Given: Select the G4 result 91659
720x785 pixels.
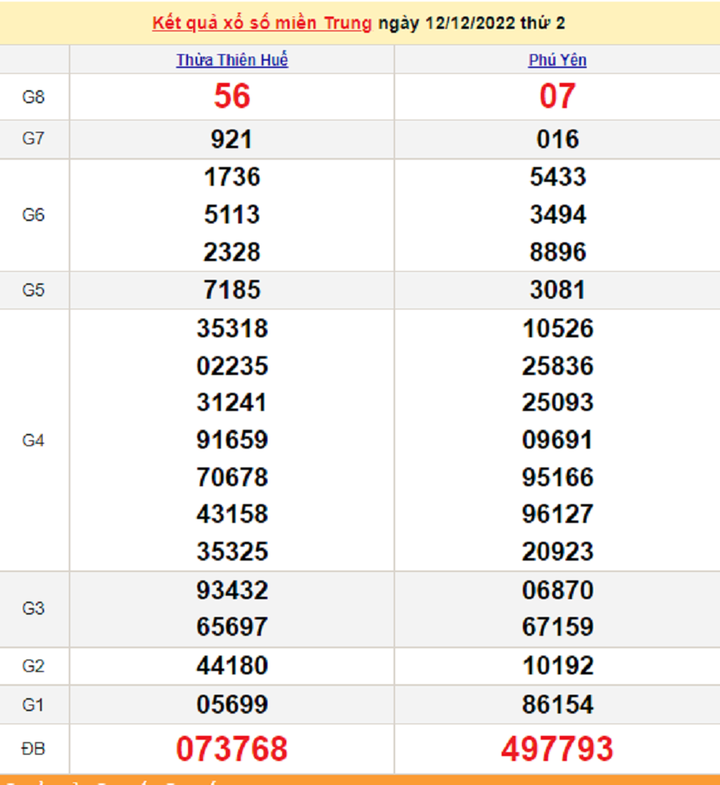Looking at the screenshot, I should 232,440.
